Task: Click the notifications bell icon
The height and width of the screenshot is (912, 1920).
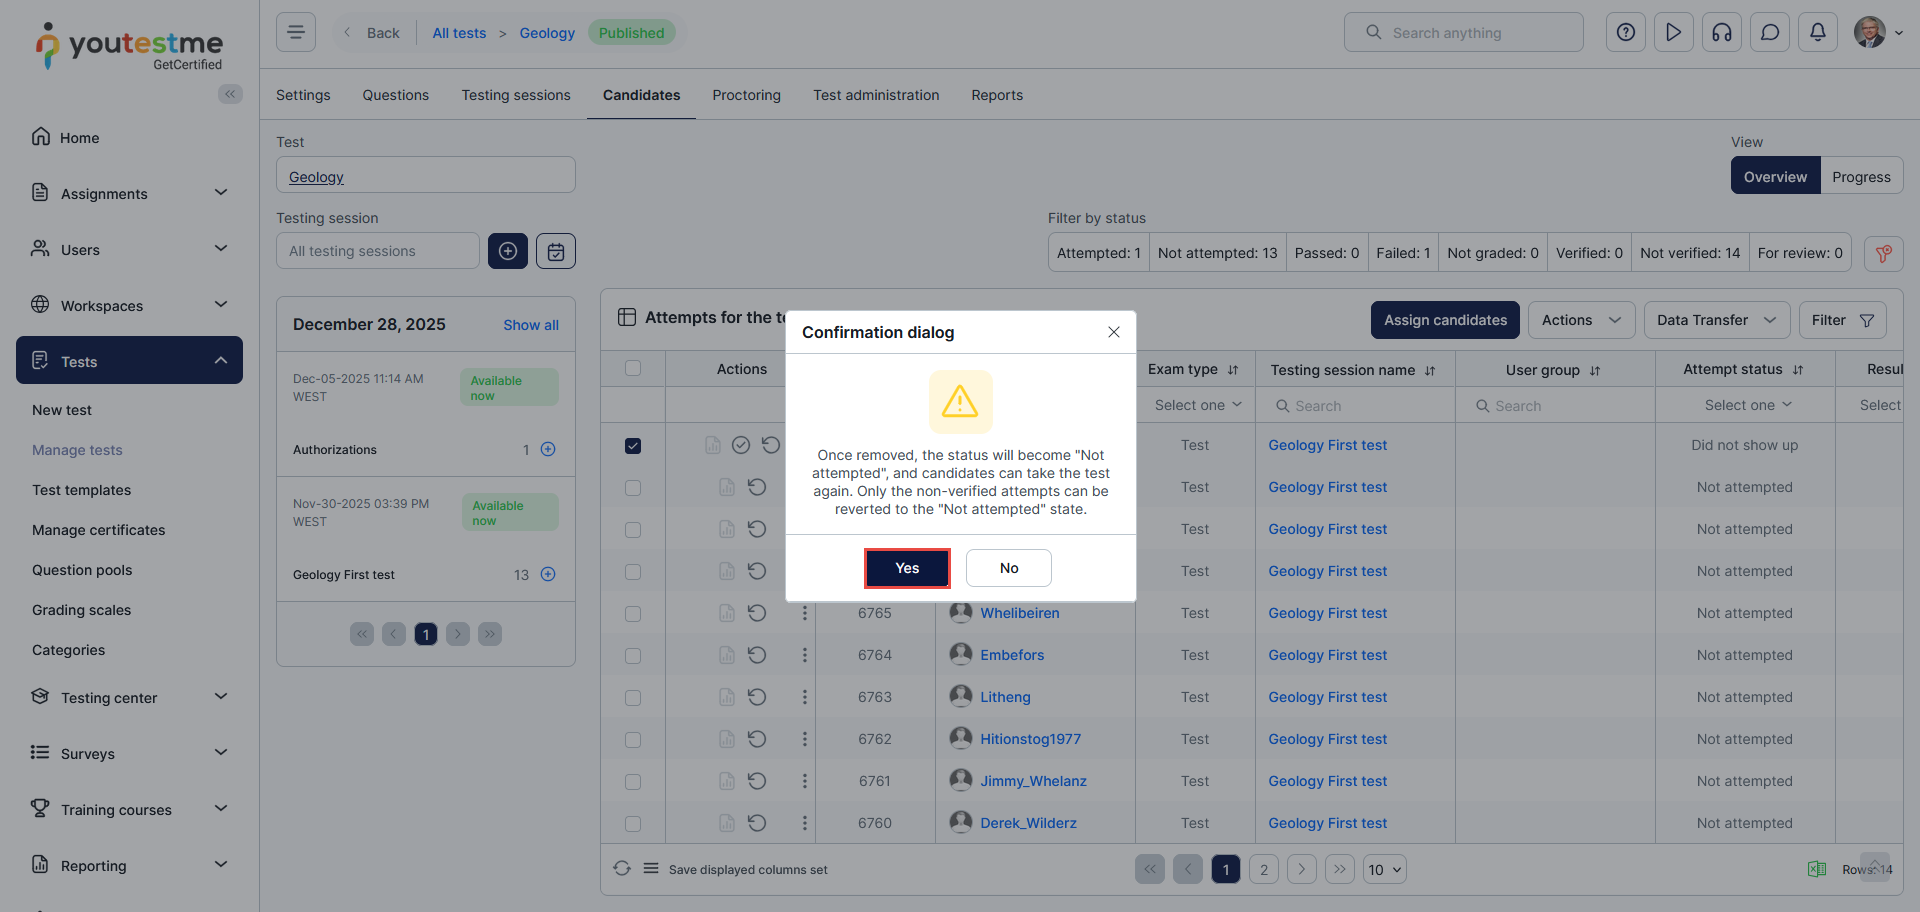Action: coord(1817,33)
